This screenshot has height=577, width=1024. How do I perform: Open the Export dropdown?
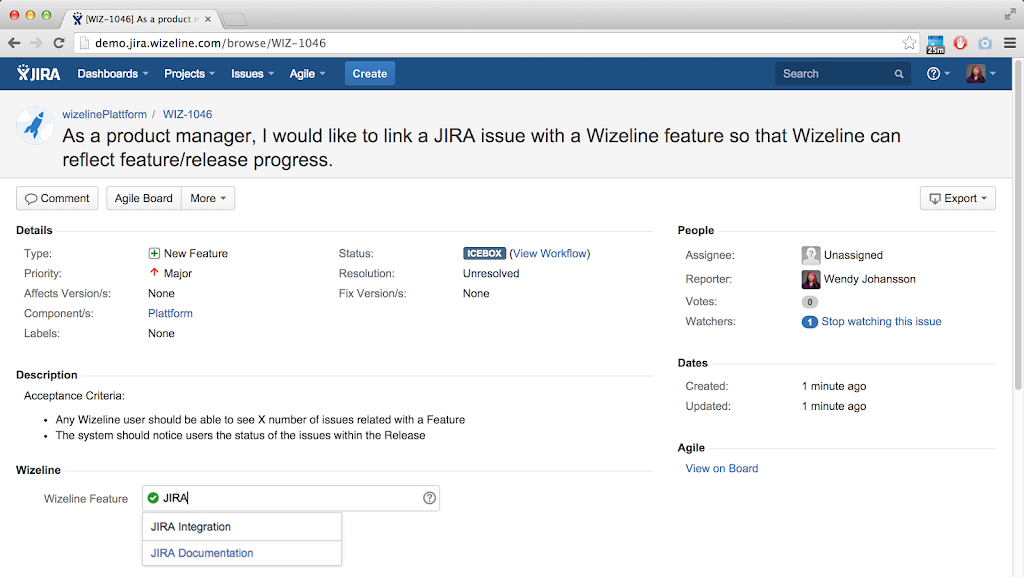957,198
